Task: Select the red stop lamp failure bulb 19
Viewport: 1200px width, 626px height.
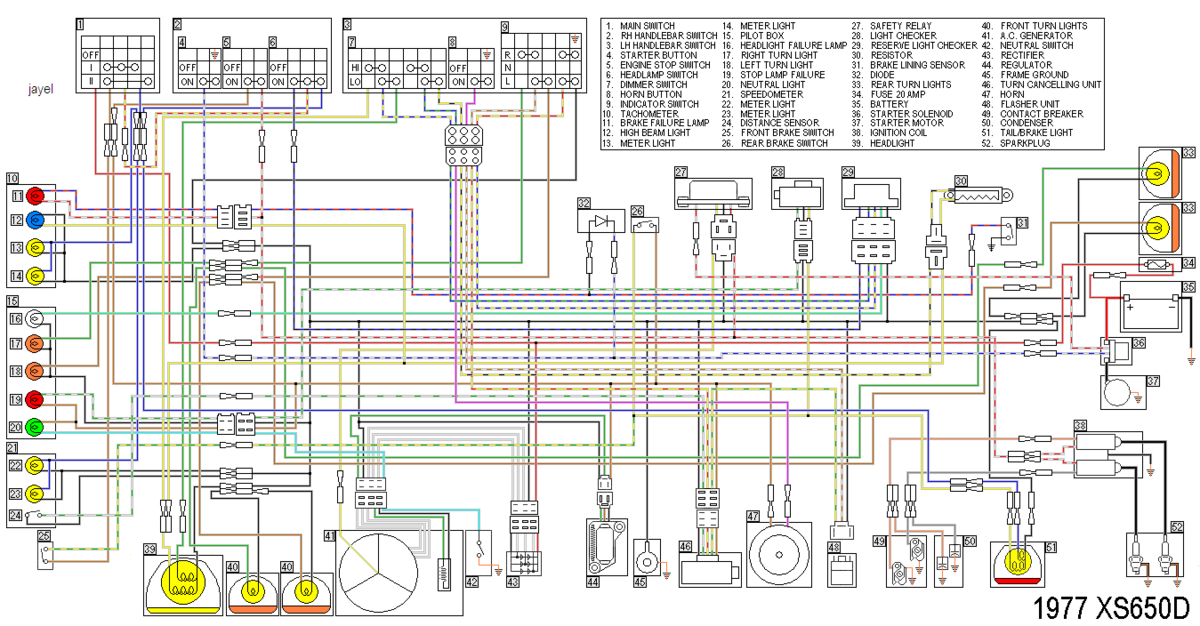Action: pyautogui.click(x=36, y=400)
